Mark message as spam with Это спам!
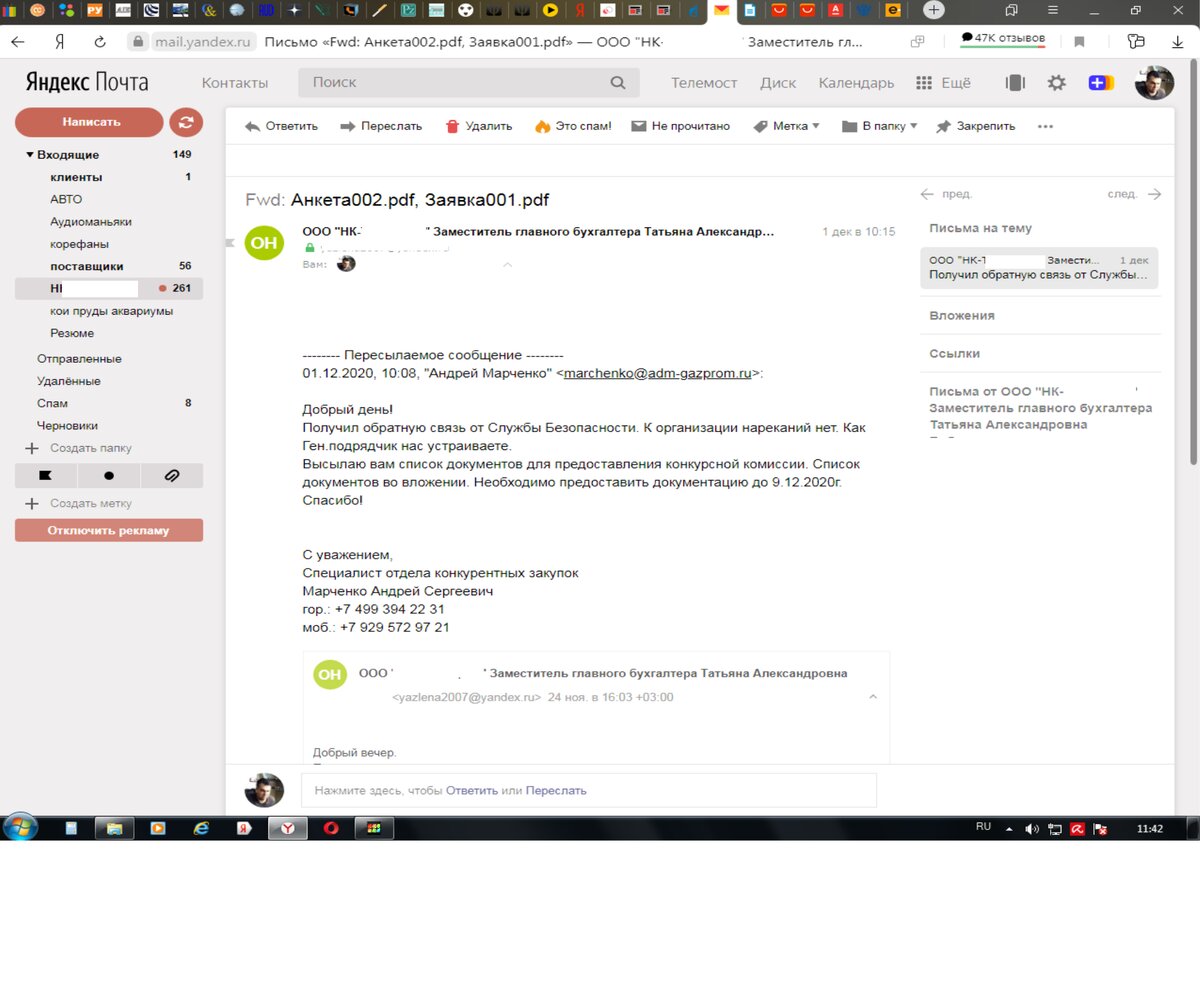 [x=573, y=126]
